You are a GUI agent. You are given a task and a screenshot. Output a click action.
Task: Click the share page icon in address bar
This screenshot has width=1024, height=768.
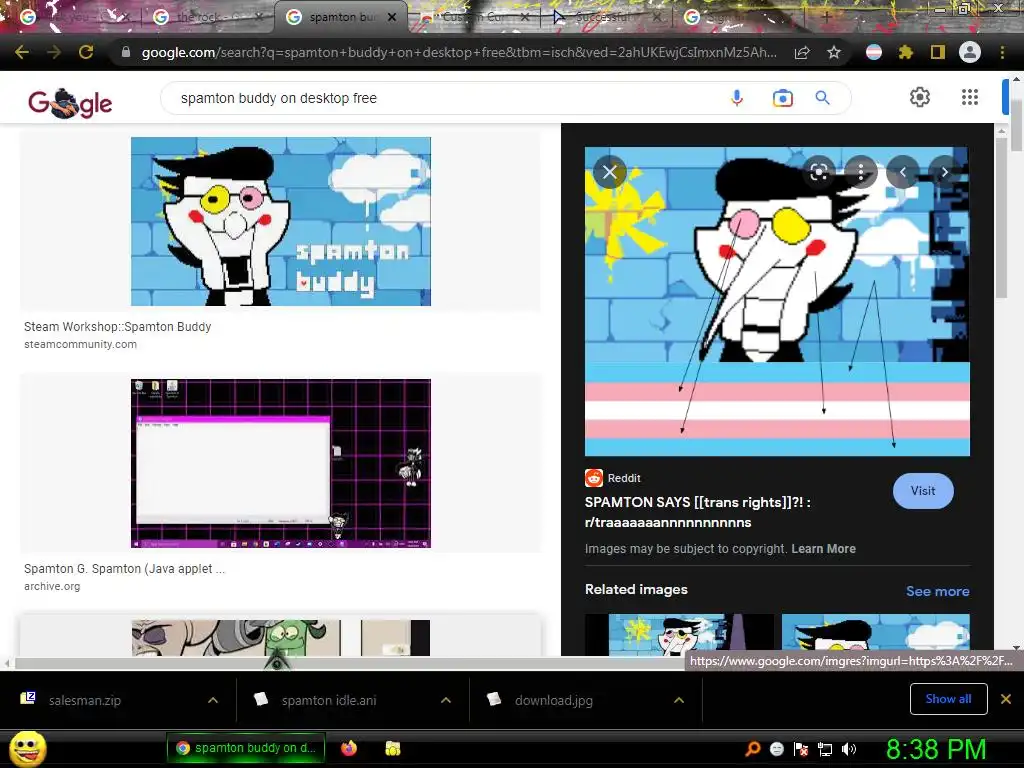pos(802,52)
